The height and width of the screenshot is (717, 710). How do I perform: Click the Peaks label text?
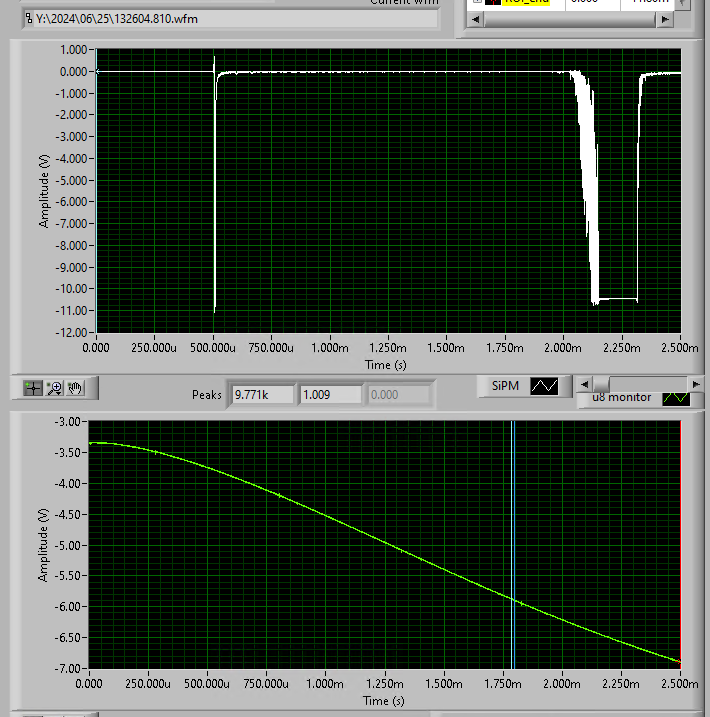pos(207,395)
